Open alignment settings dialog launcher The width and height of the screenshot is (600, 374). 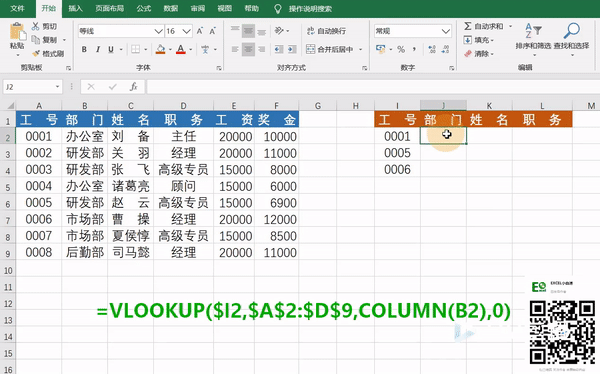pos(364,68)
